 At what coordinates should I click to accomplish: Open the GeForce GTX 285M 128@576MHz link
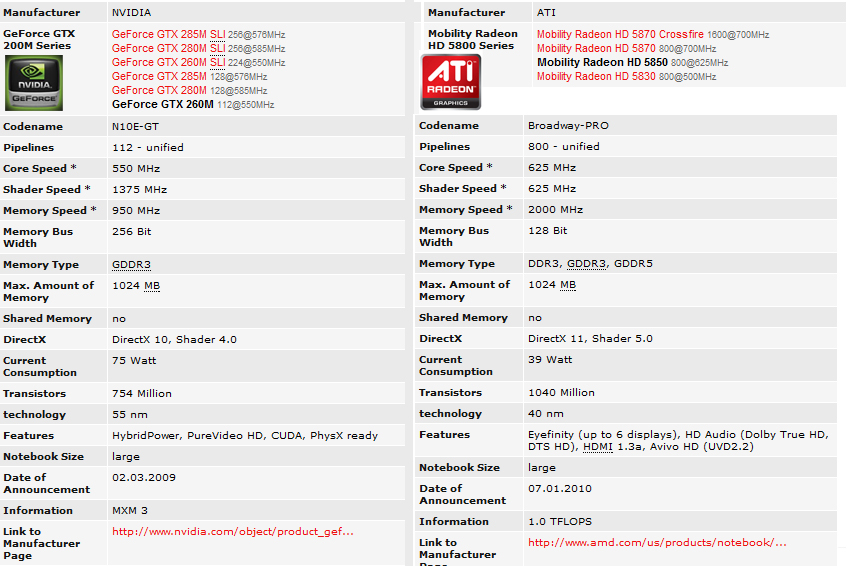(159, 77)
